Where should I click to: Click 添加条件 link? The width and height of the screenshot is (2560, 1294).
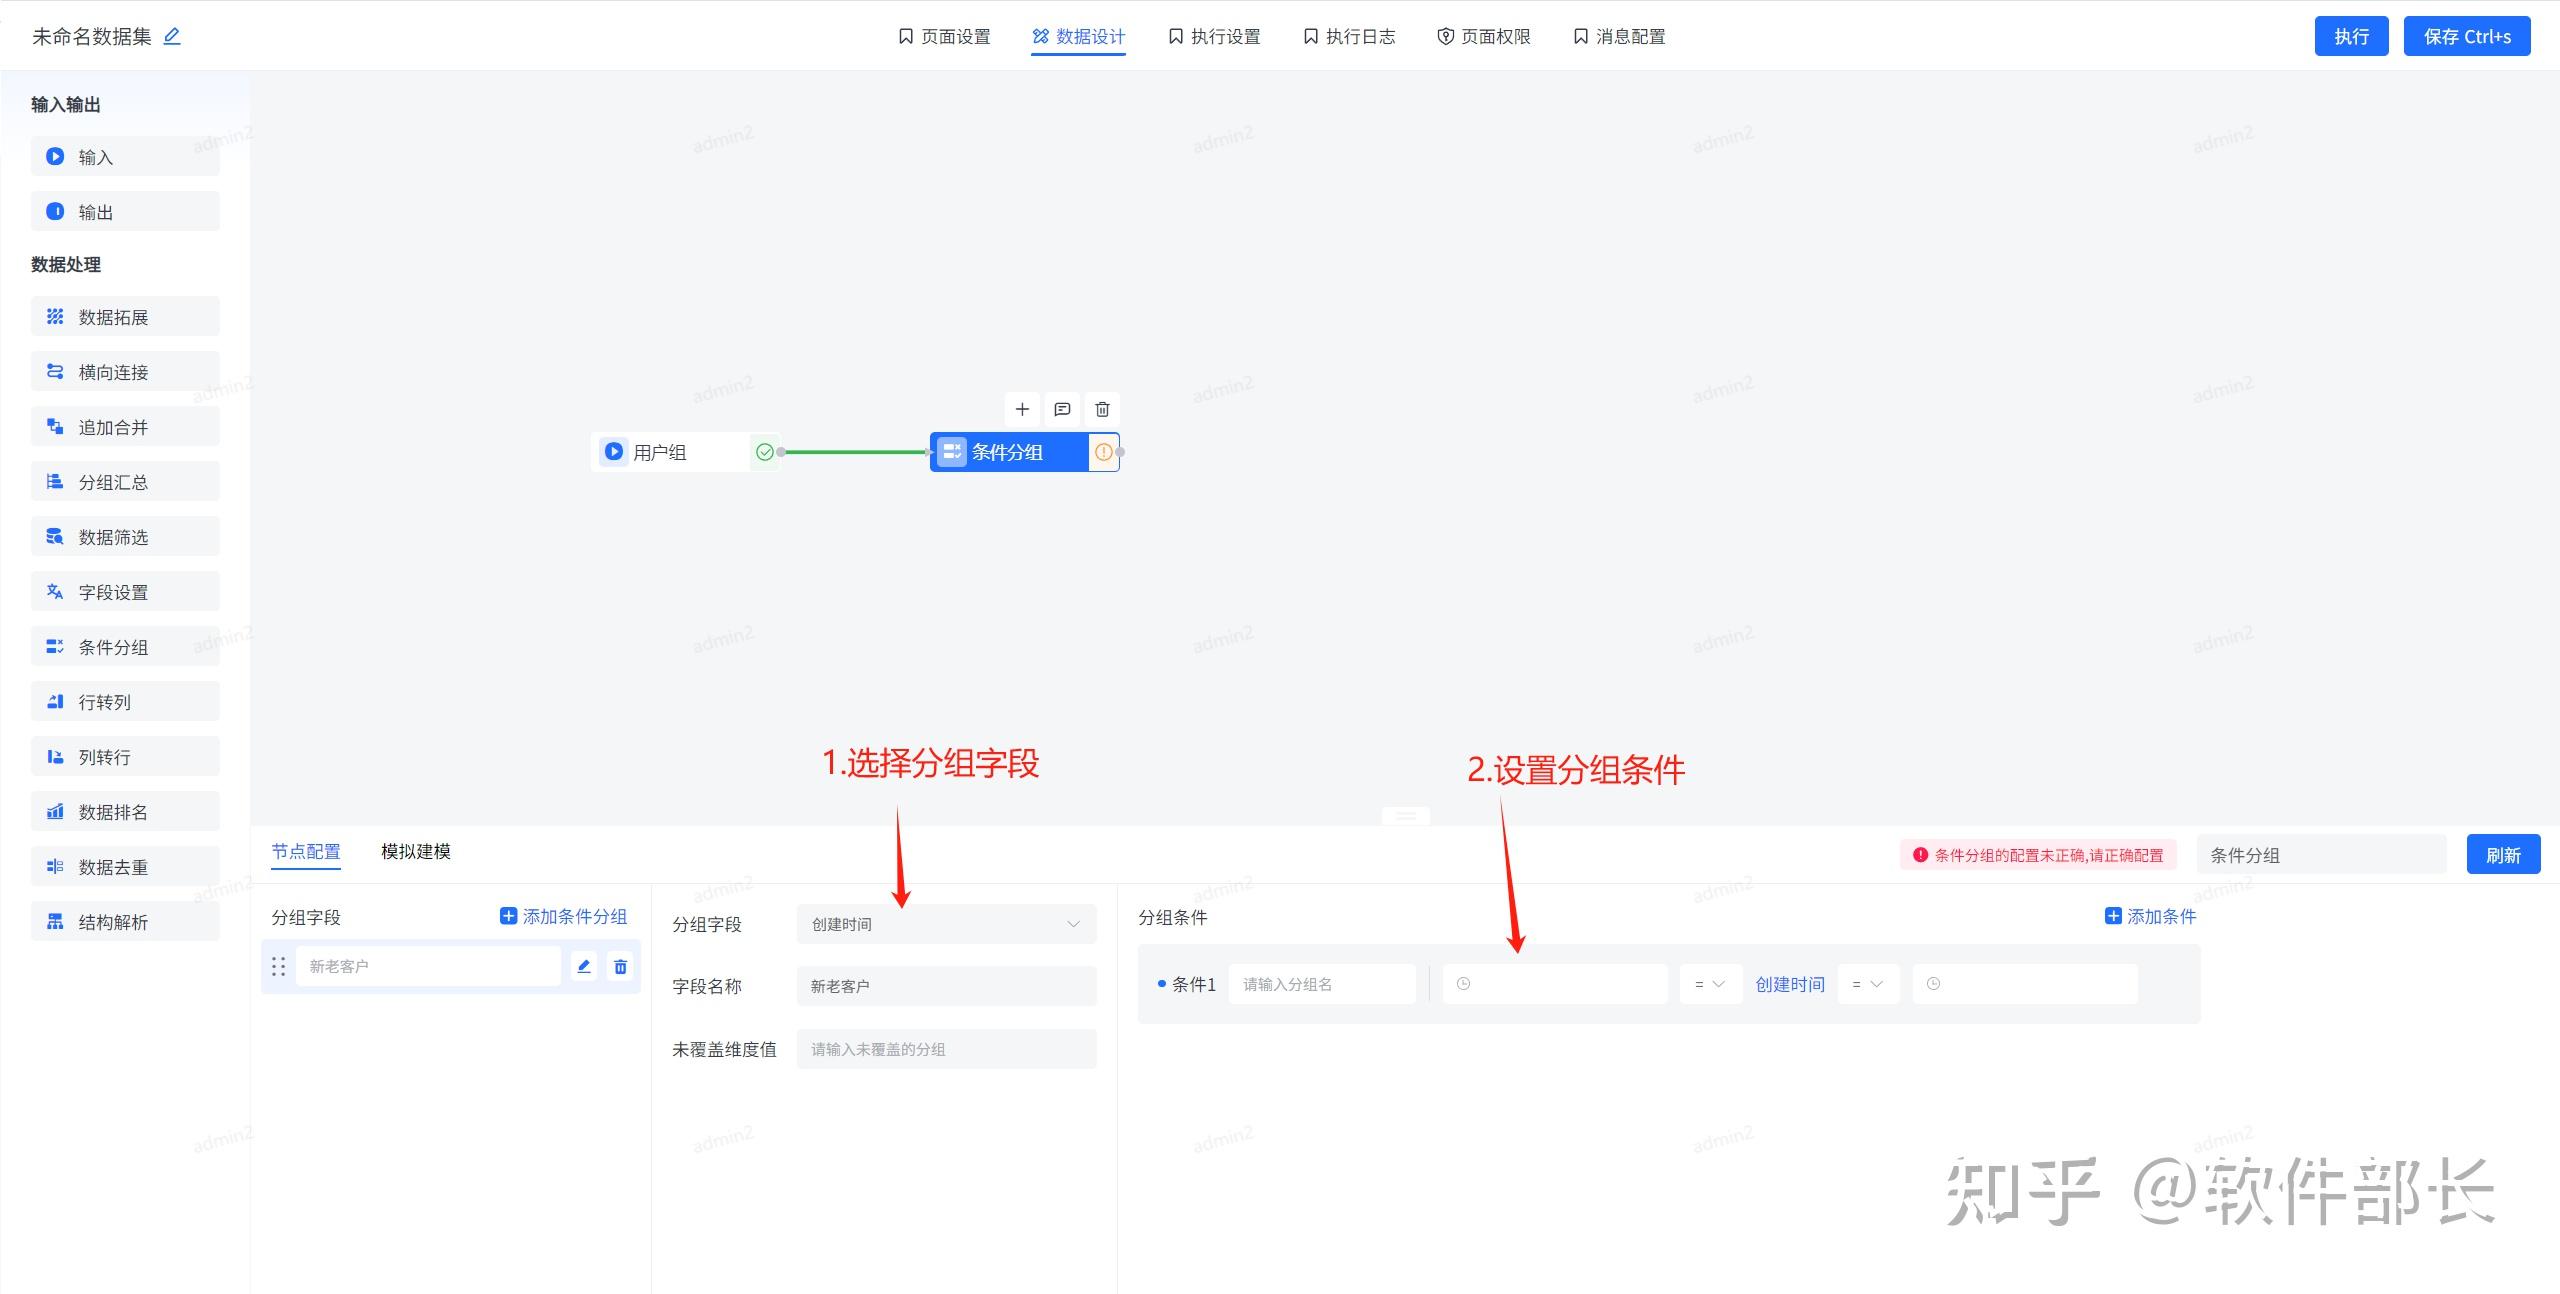[2150, 916]
